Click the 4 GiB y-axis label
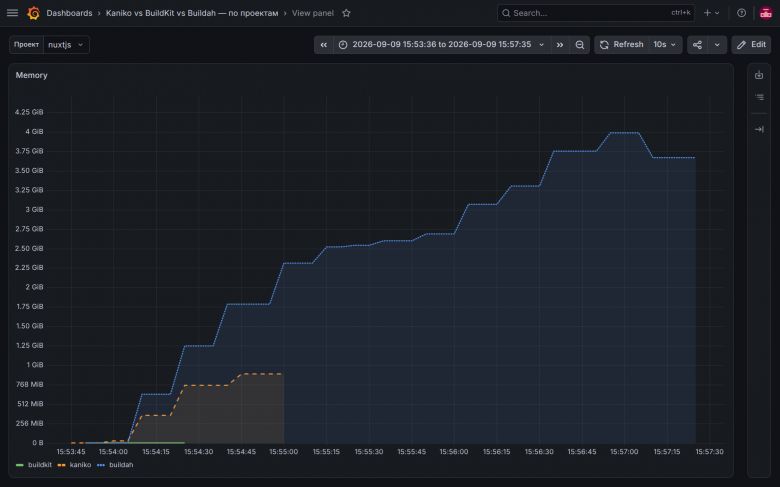Screen dimensions: 780x487 34,132
